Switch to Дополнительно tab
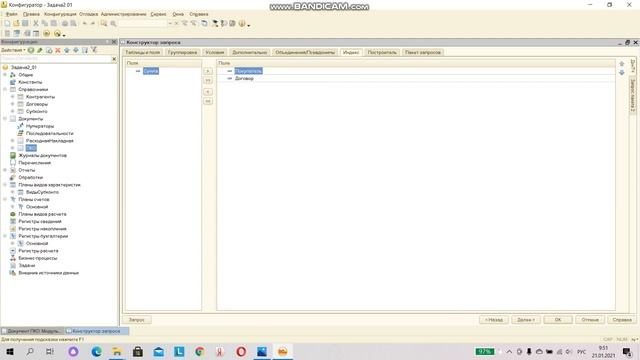Viewport: 640px width, 360px height. (249, 52)
